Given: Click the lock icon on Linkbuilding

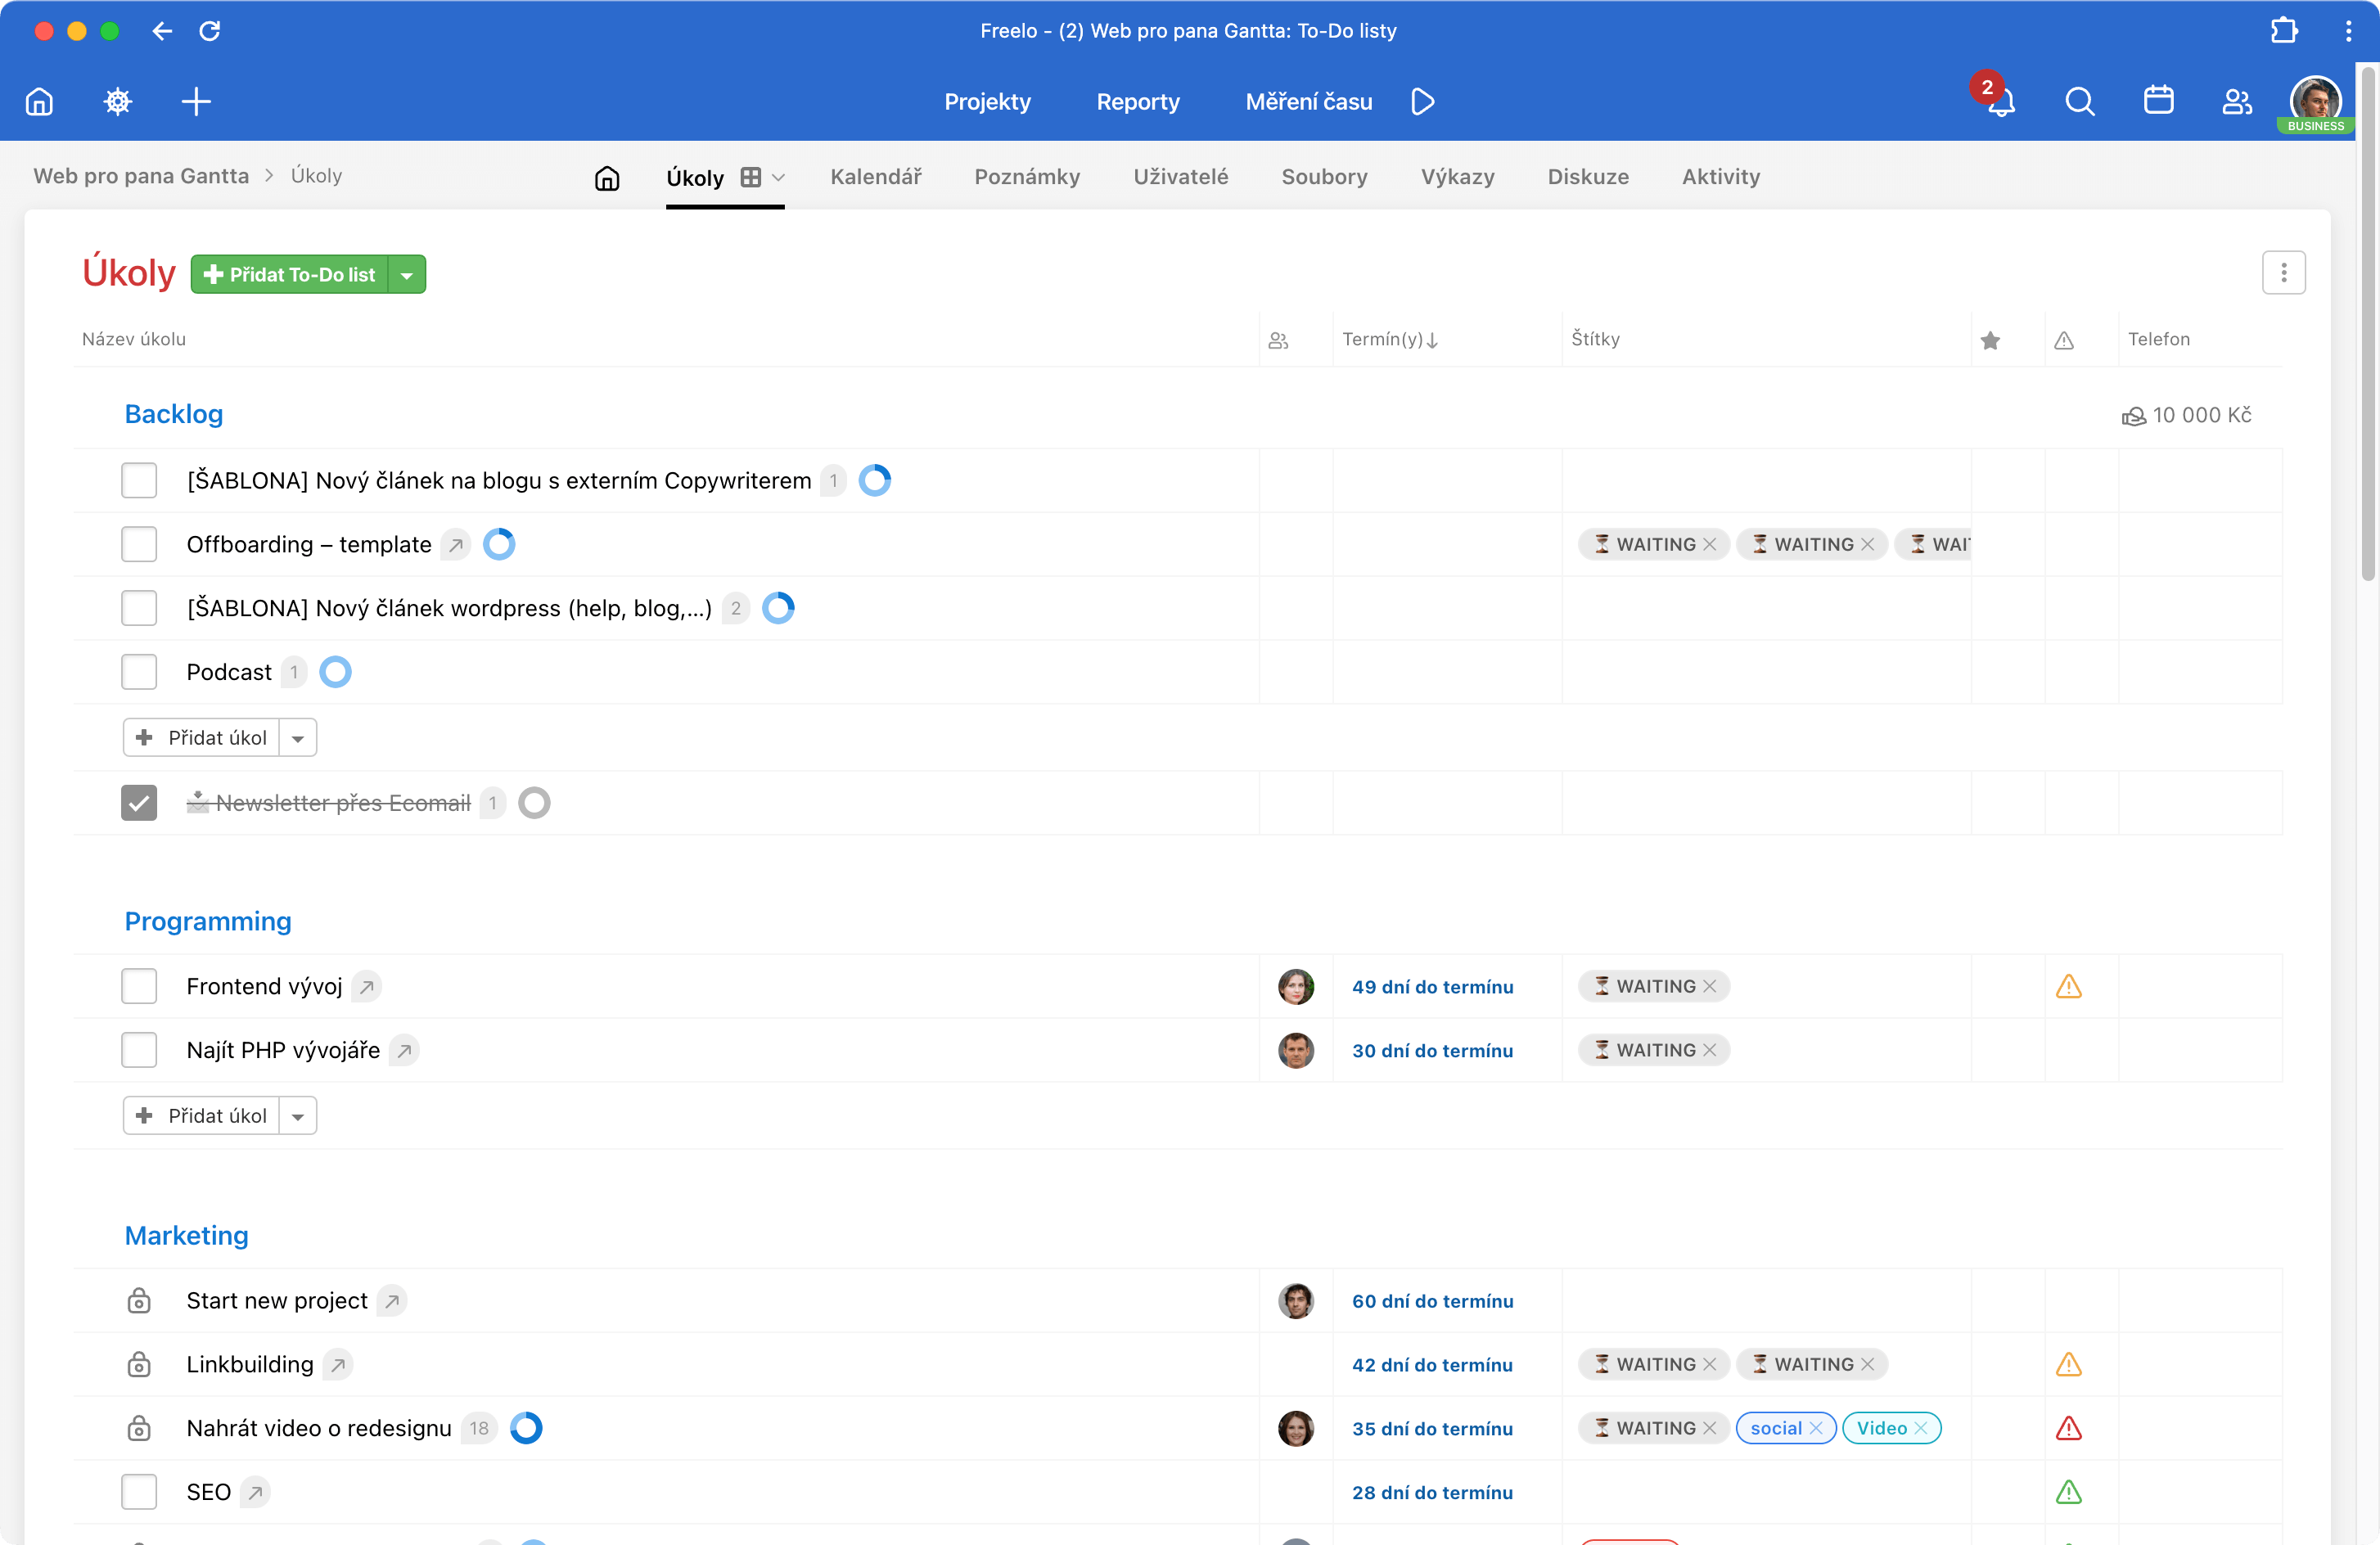Looking at the screenshot, I should [x=139, y=1364].
